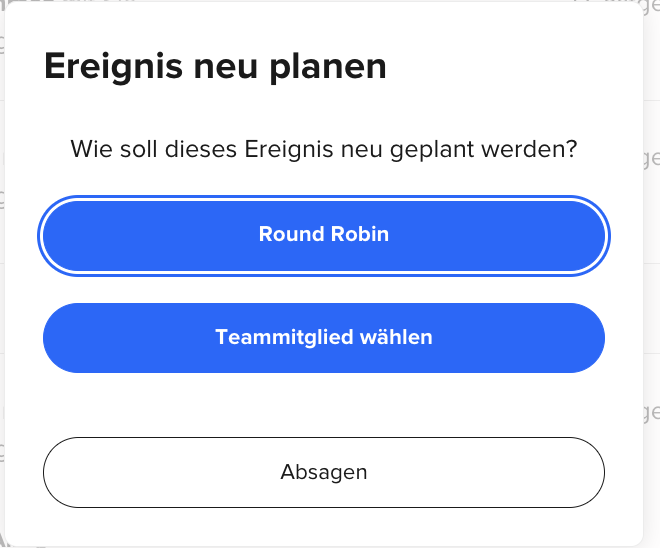
Task: Click the empty space between Teammitglied and Absagen
Action: coord(324,405)
